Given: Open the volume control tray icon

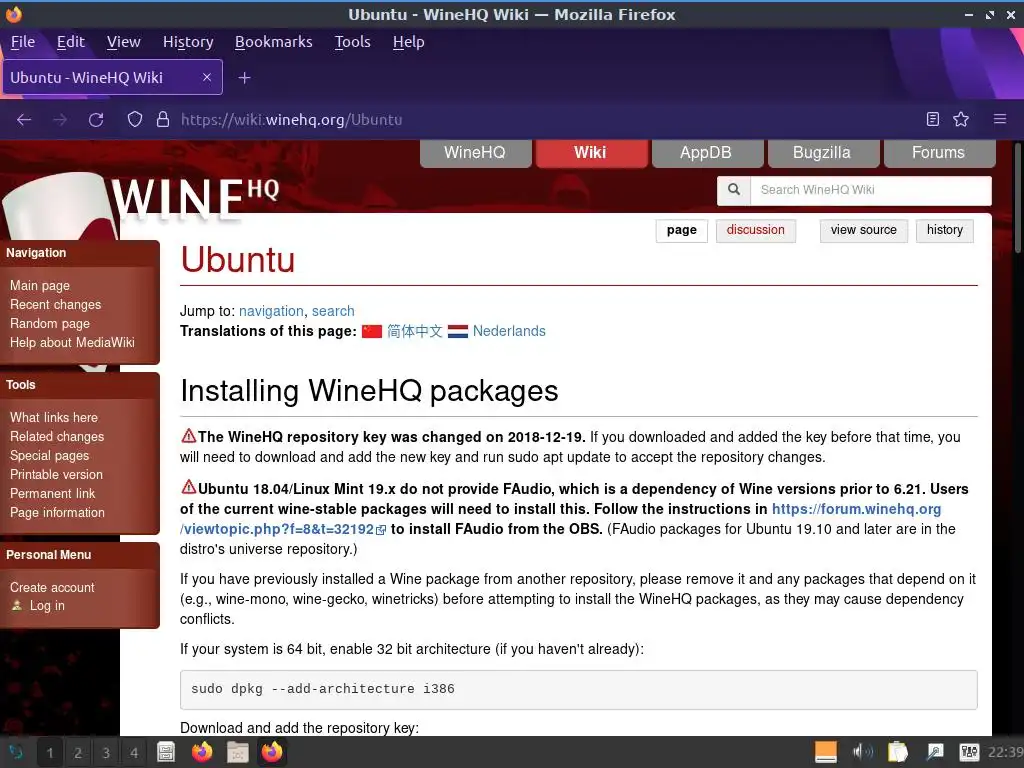Looking at the screenshot, I should pos(863,752).
